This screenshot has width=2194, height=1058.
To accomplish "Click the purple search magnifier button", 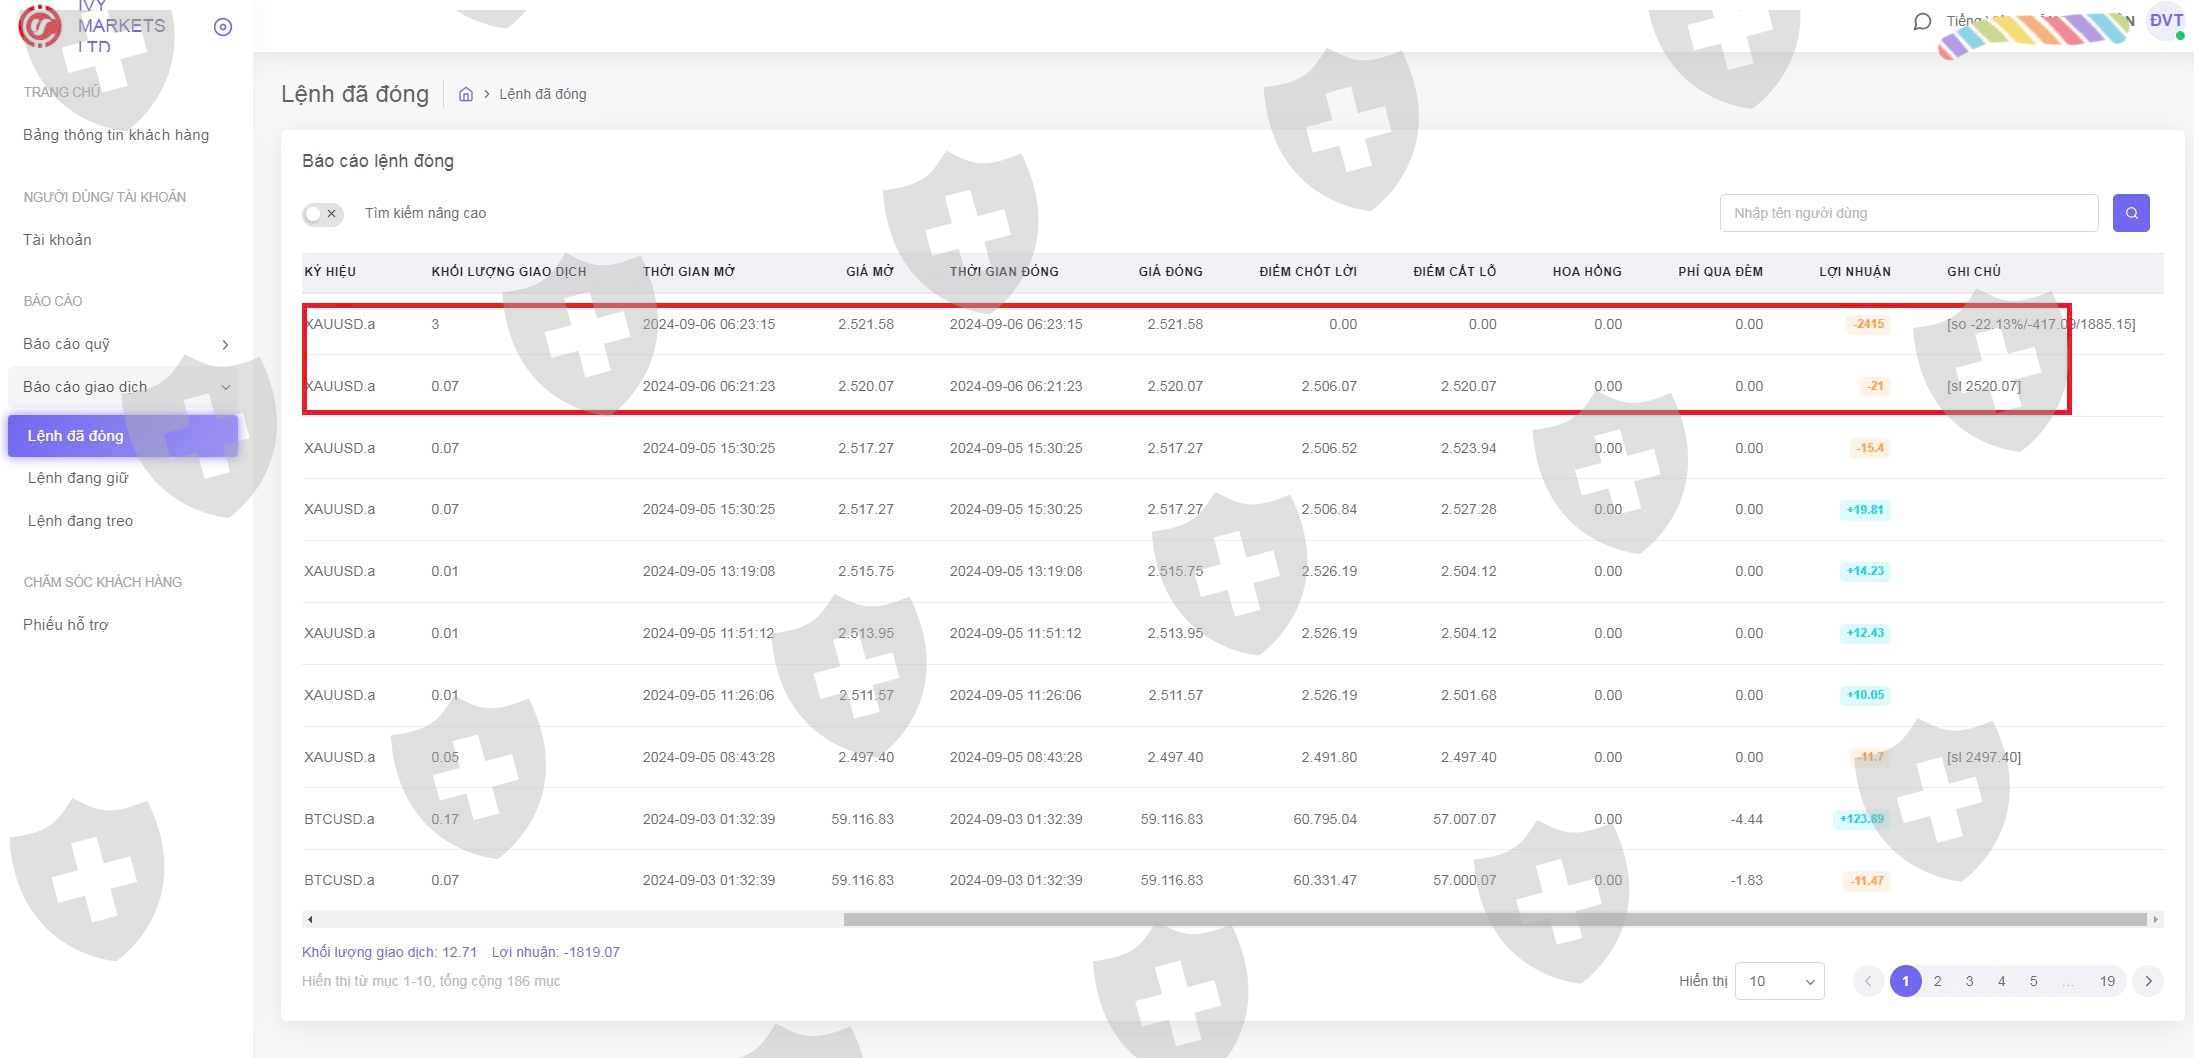I will click(x=2130, y=213).
